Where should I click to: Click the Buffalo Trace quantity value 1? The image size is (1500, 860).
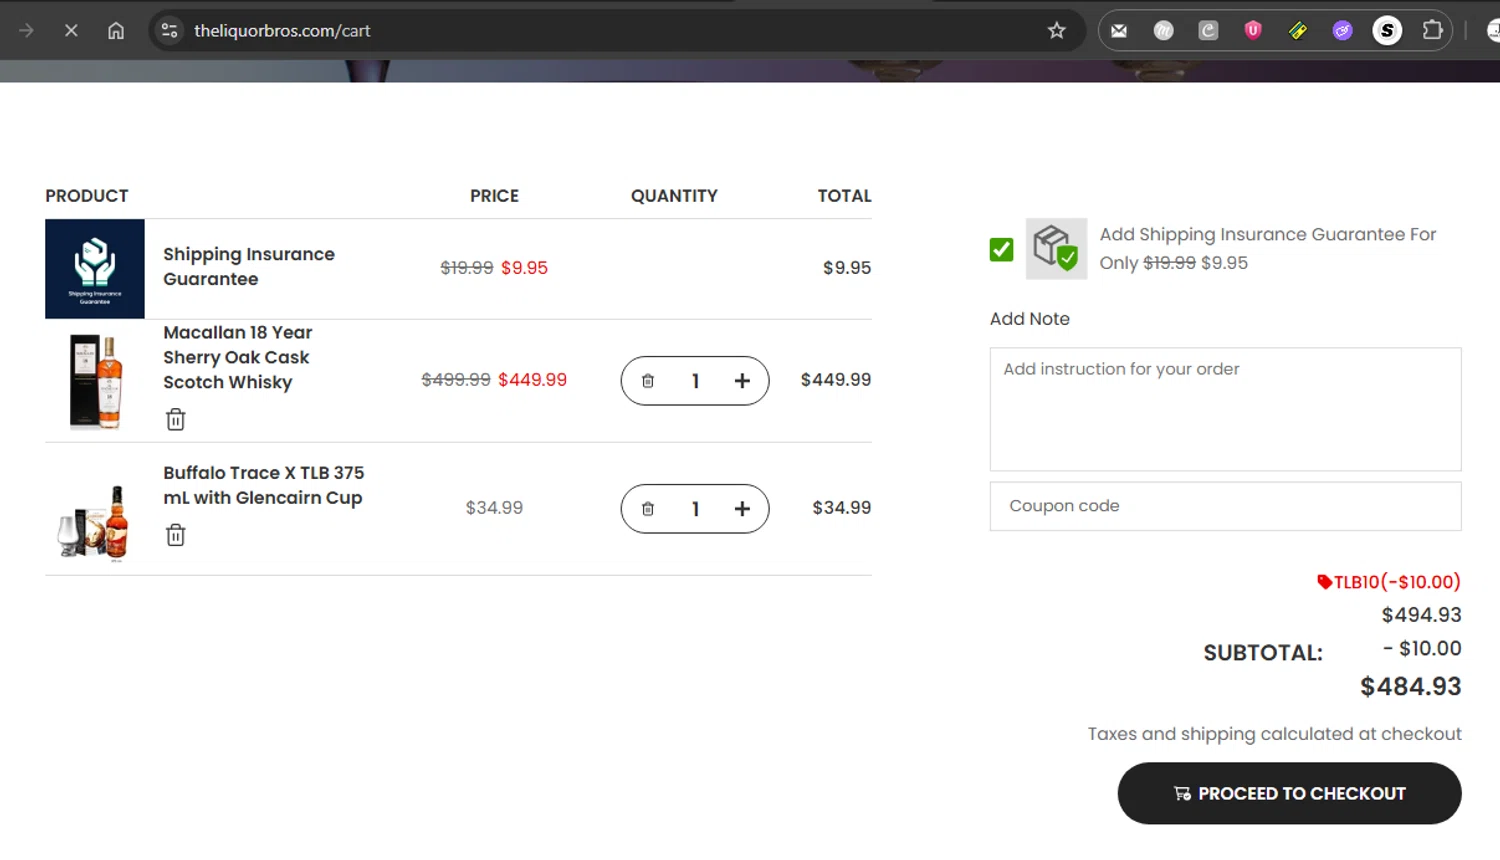tap(695, 509)
